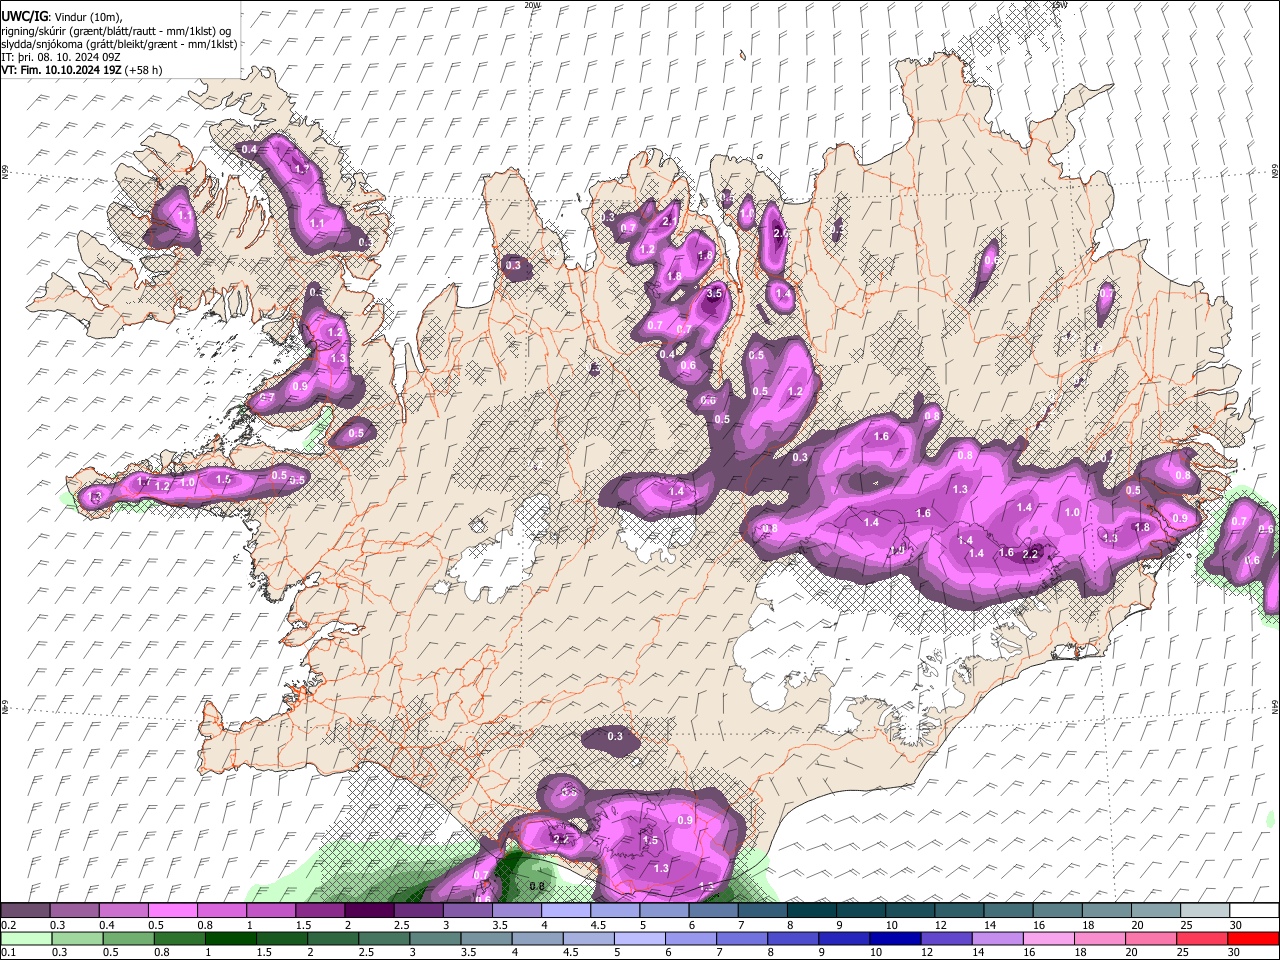Click the 'slydda/snjókoma (grátt/bleikt/grænt' header line
Screen dimensions: 1280x960
point(119,44)
